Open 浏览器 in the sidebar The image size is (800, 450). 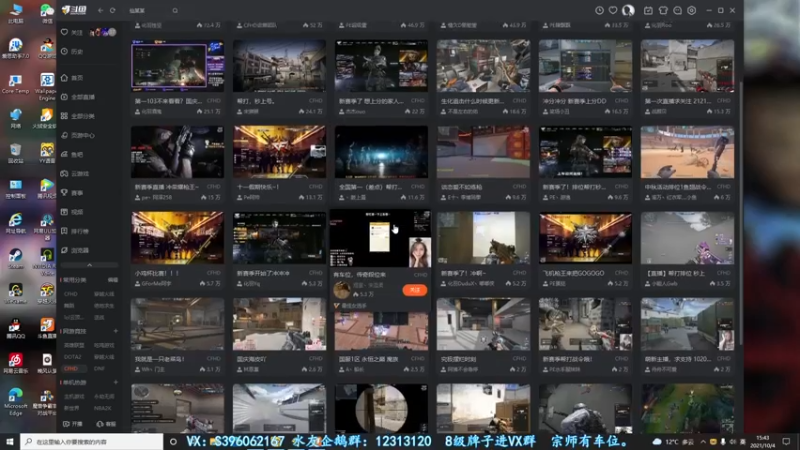(75, 250)
